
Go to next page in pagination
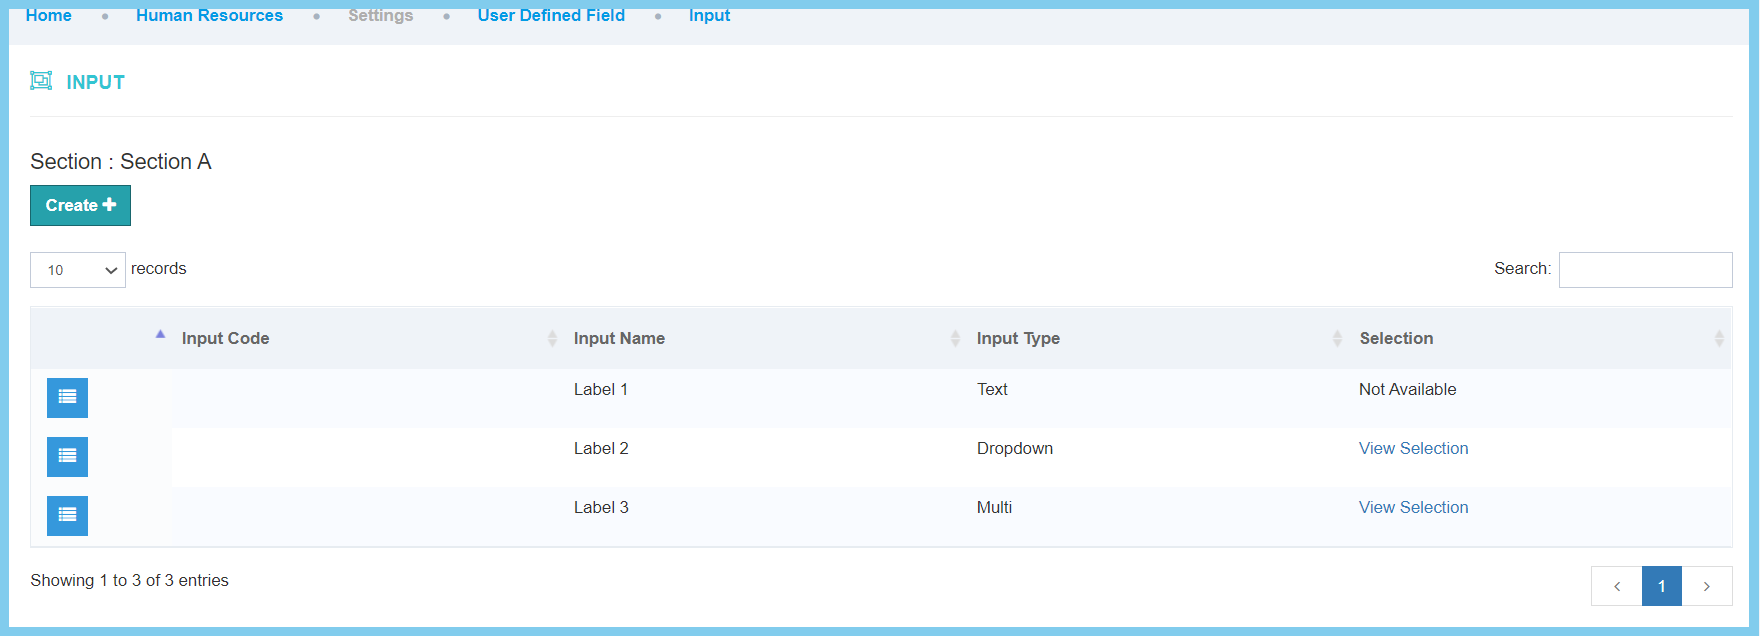click(1706, 586)
